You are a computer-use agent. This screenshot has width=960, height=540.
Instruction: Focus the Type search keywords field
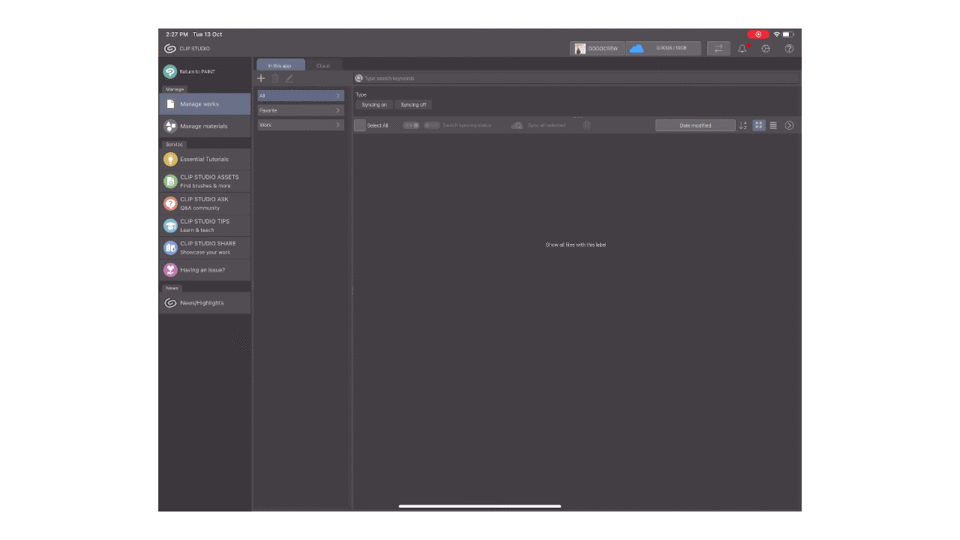579,78
